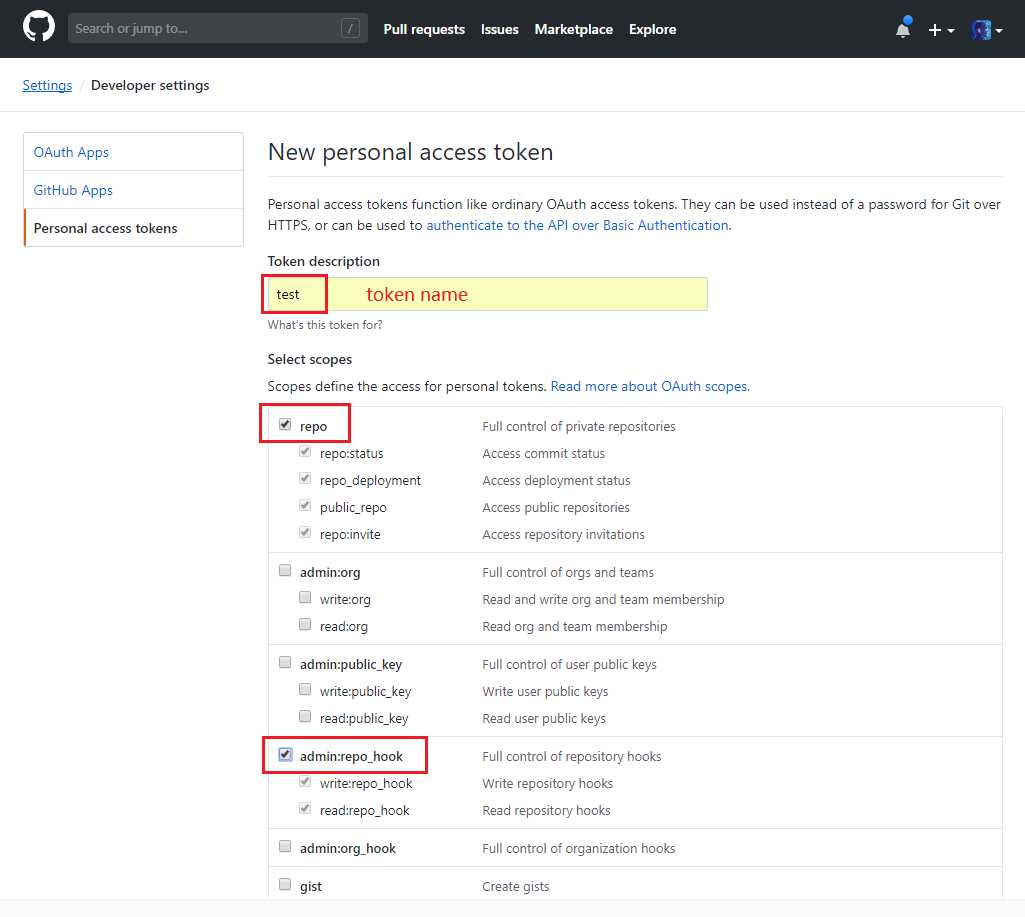Image resolution: width=1025 pixels, height=917 pixels.
Task: Select Personal access tokens in sidebar
Action: point(133,228)
